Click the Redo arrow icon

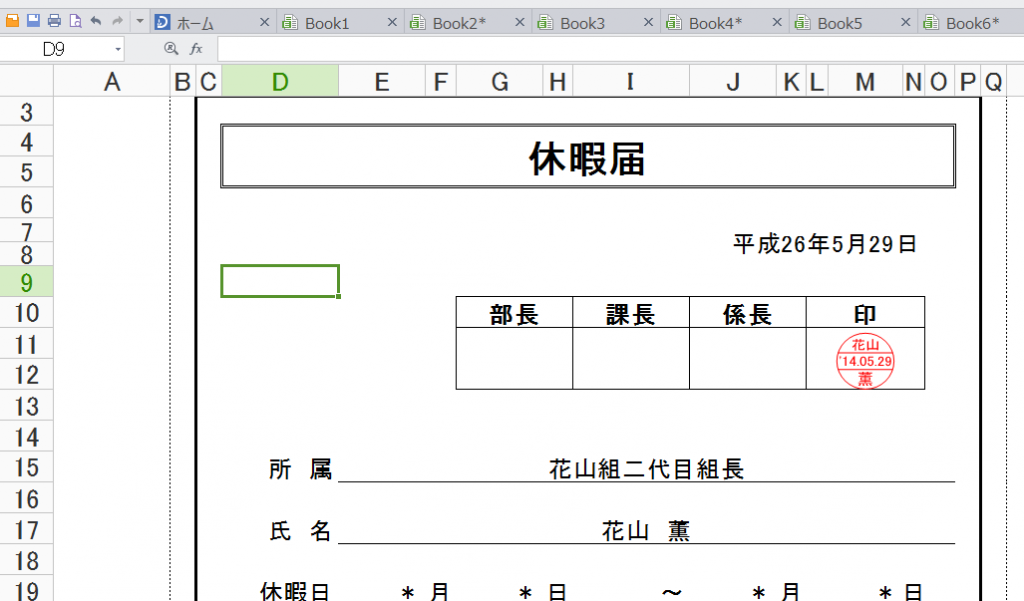tap(115, 21)
